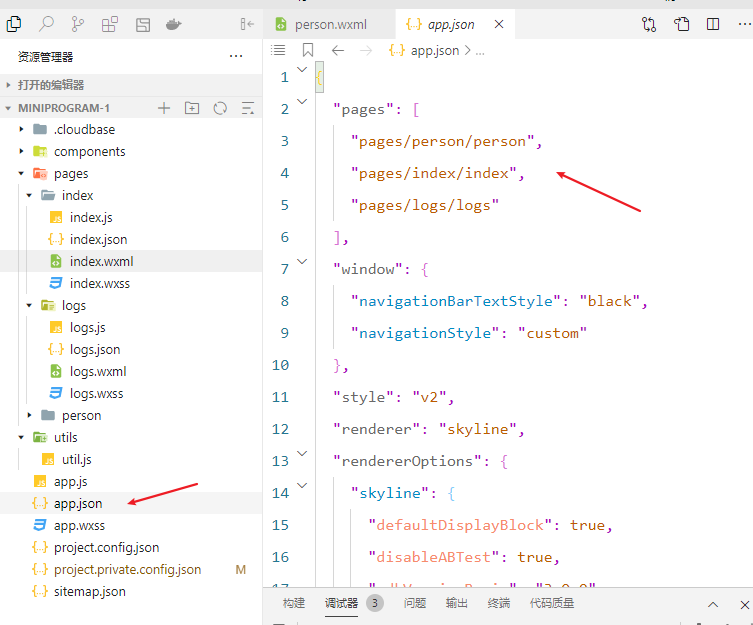
Task: Maximize the bottom panel with caret
Action: (713, 605)
